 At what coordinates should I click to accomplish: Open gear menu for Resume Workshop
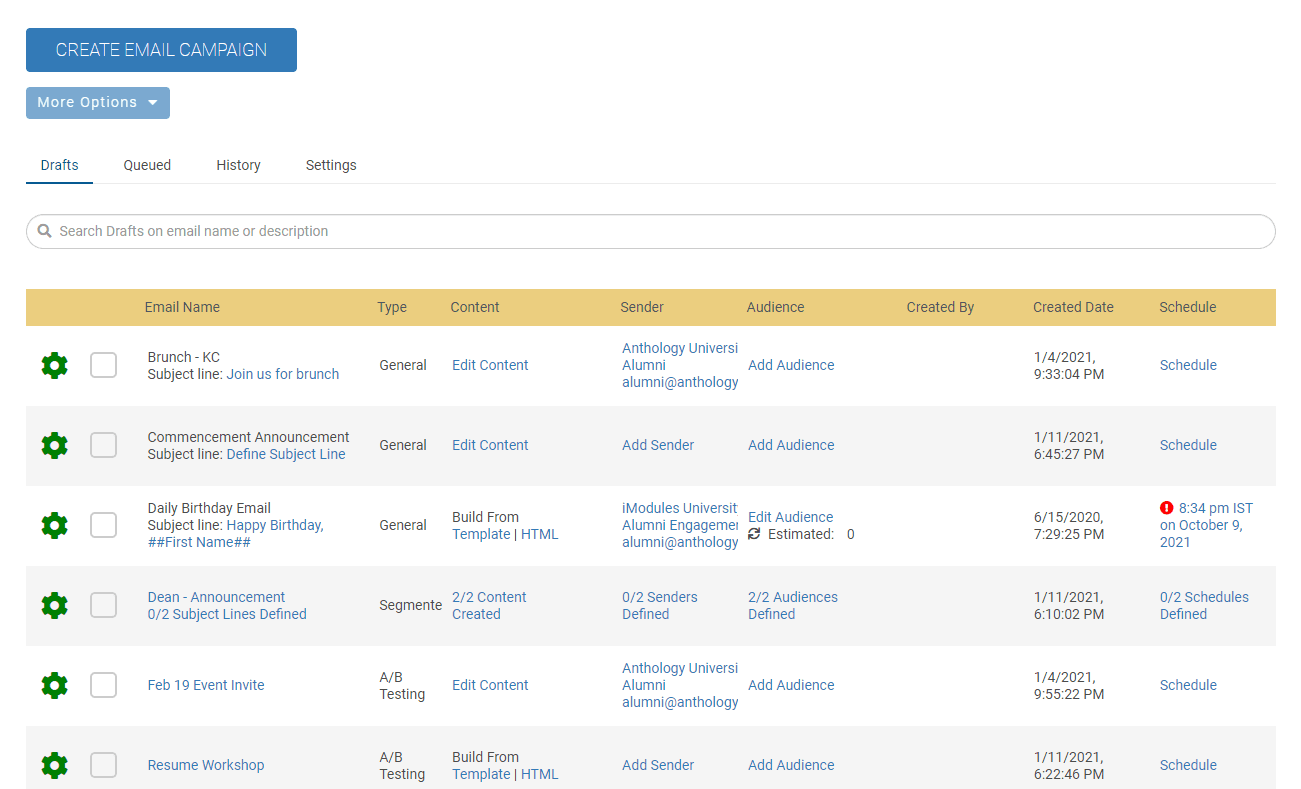click(x=55, y=766)
